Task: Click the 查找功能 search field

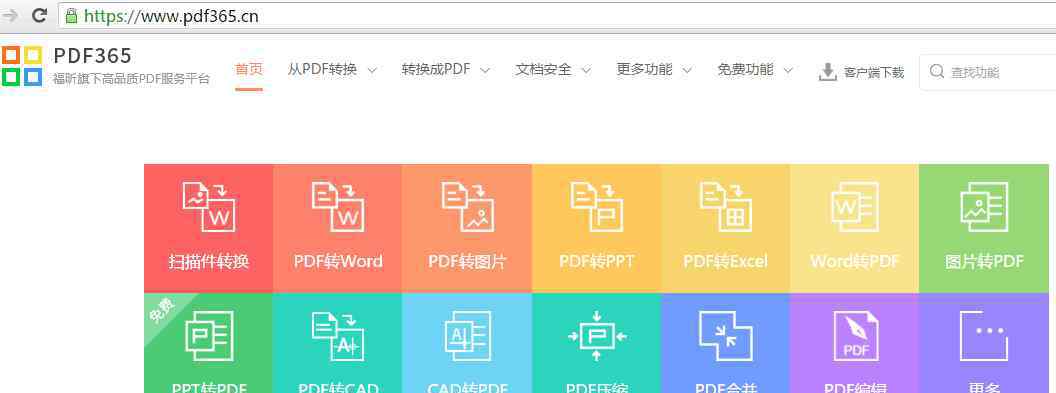Action: coord(987,72)
